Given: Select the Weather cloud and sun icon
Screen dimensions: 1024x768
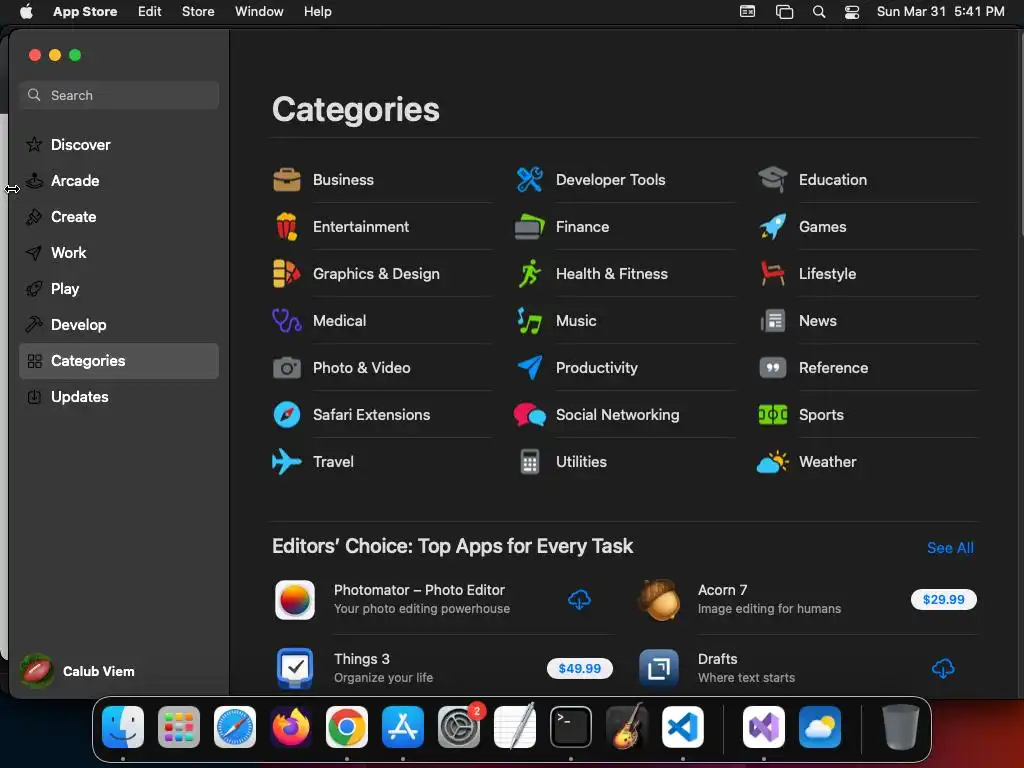Looking at the screenshot, I should 773,462.
